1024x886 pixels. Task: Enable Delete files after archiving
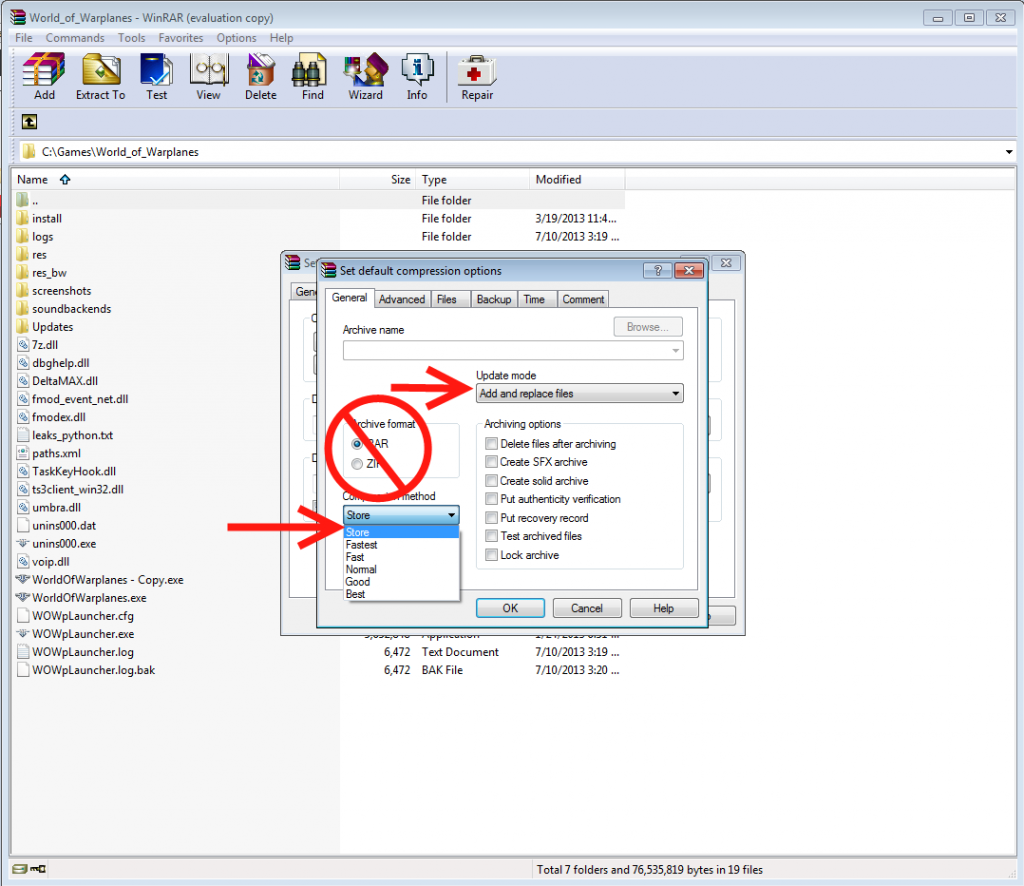pyautogui.click(x=491, y=443)
